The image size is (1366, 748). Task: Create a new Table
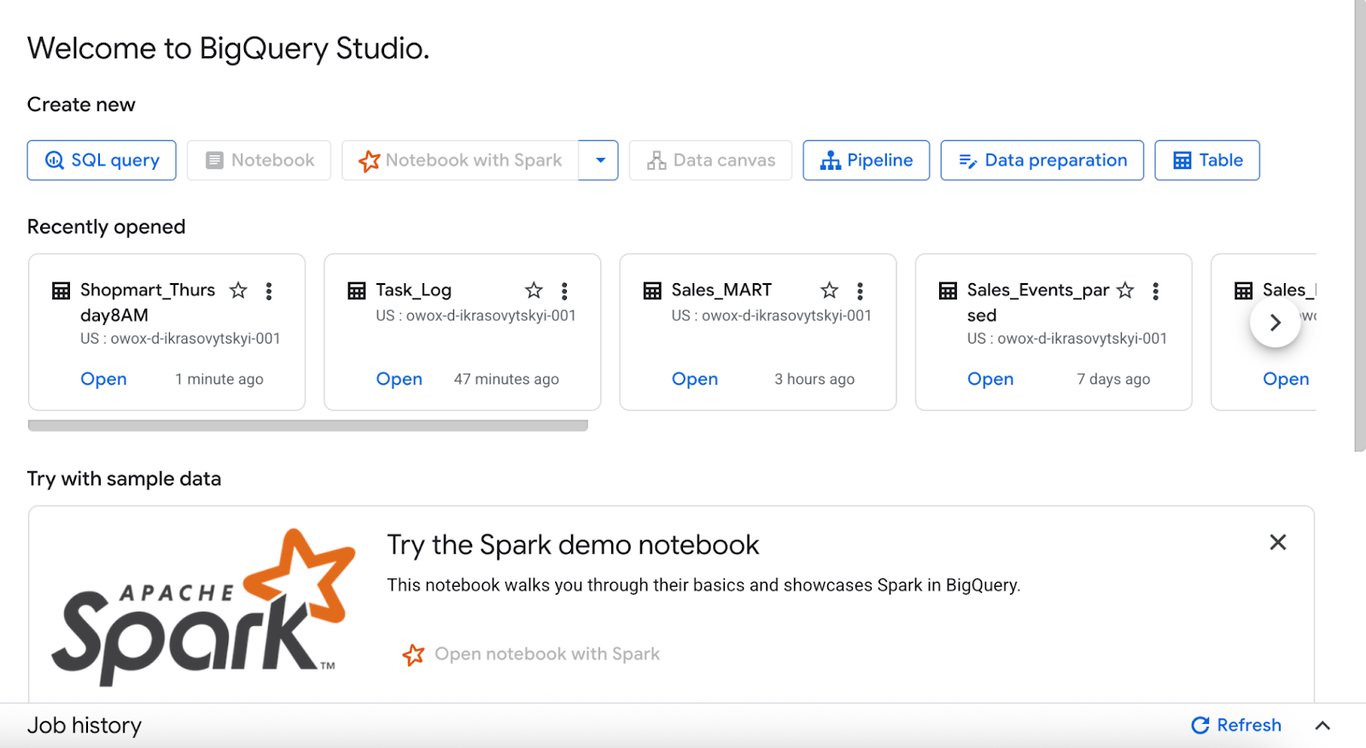(x=1207, y=160)
